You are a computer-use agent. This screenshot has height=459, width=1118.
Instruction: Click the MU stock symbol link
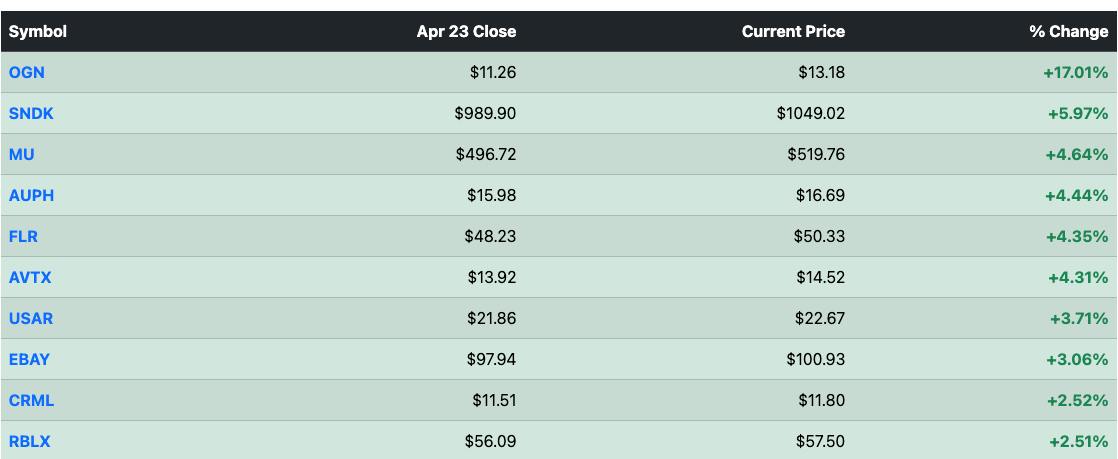coord(22,154)
